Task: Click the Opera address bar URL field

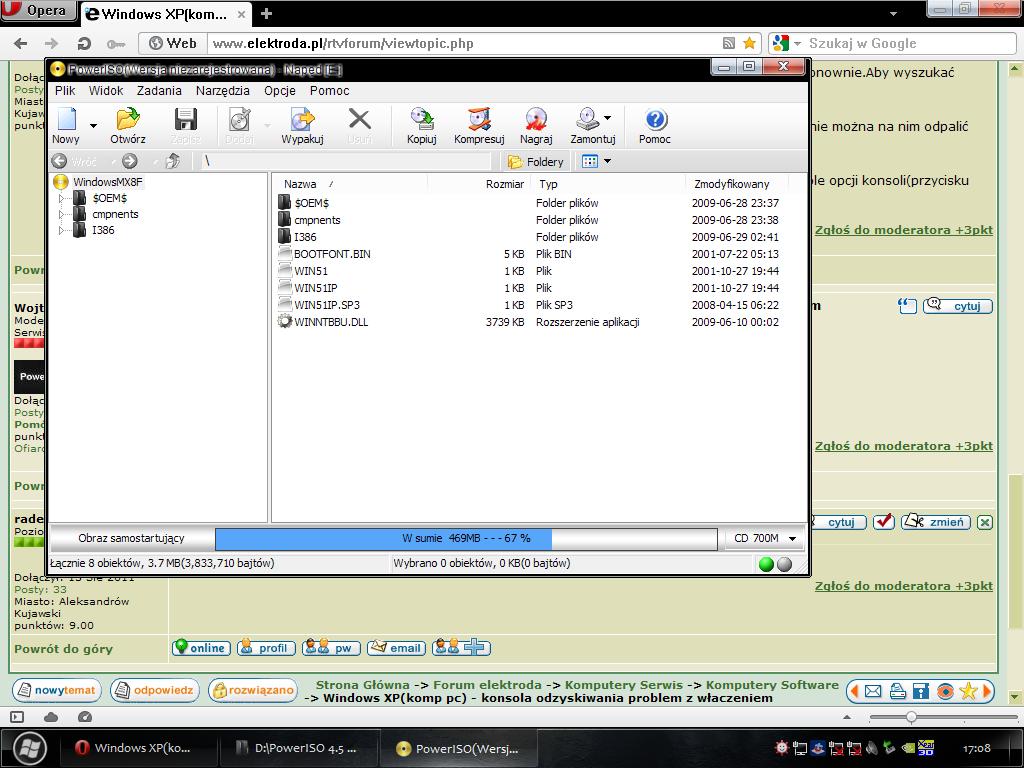Action: (464, 44)
